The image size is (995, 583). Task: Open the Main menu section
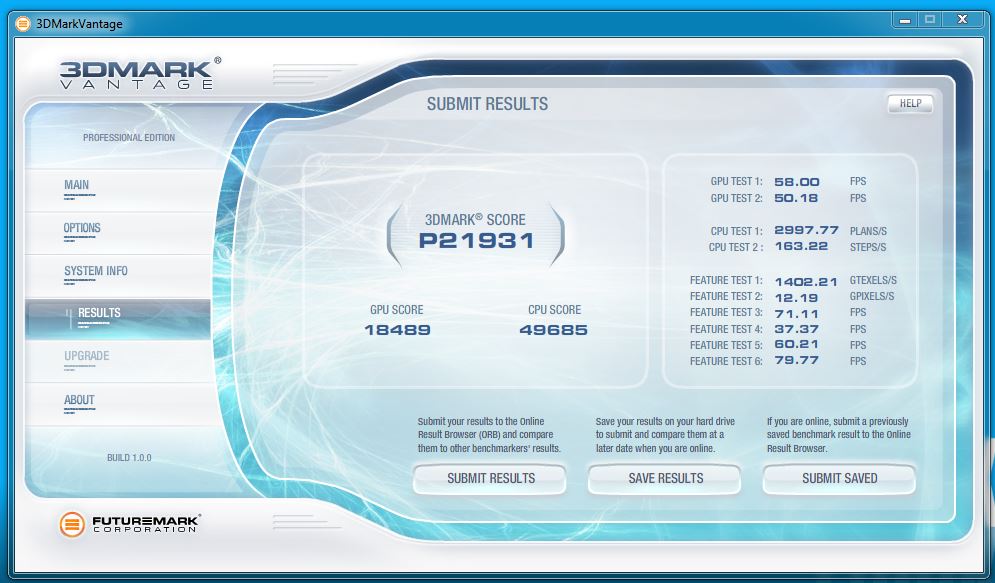pyautogui.click(x=117, y=190)
